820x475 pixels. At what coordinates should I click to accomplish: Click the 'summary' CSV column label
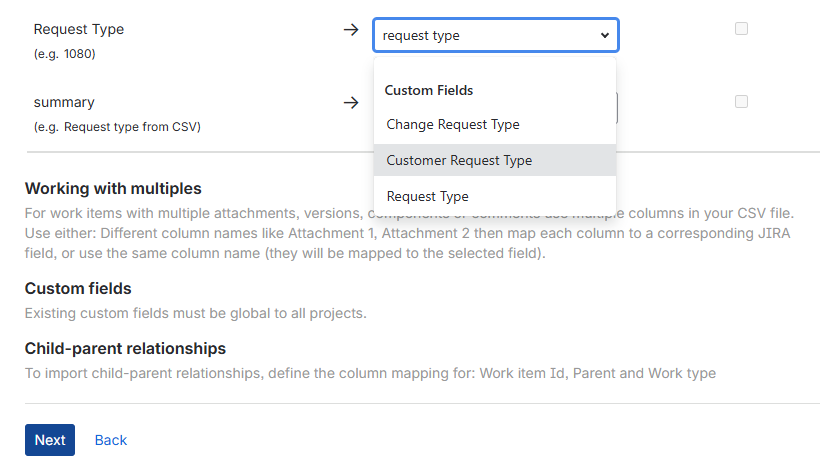64,102
